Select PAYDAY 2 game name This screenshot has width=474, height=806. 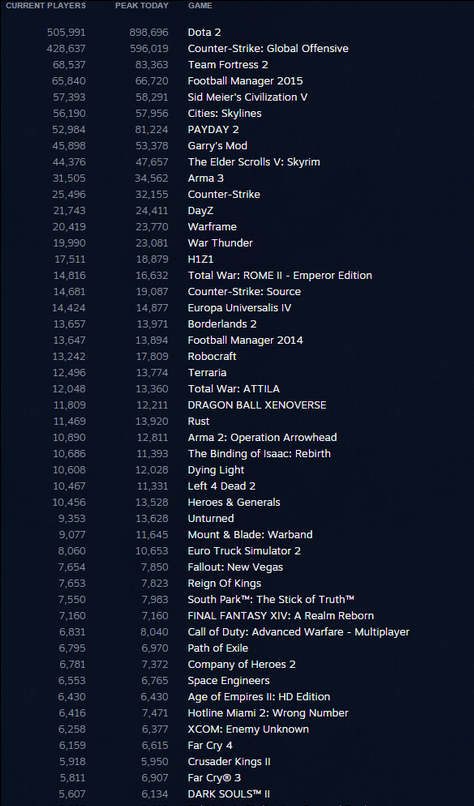tap(213, 130)
